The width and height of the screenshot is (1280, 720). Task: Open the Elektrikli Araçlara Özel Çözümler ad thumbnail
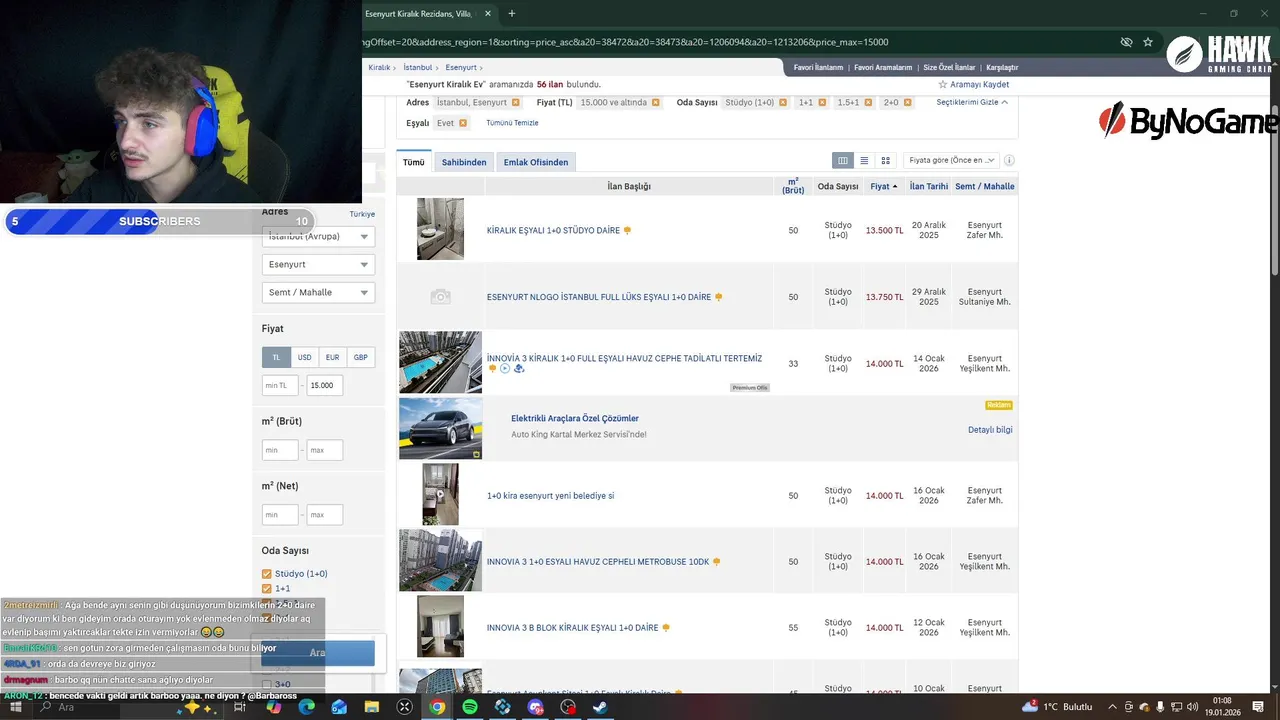[x=440, y=429]
